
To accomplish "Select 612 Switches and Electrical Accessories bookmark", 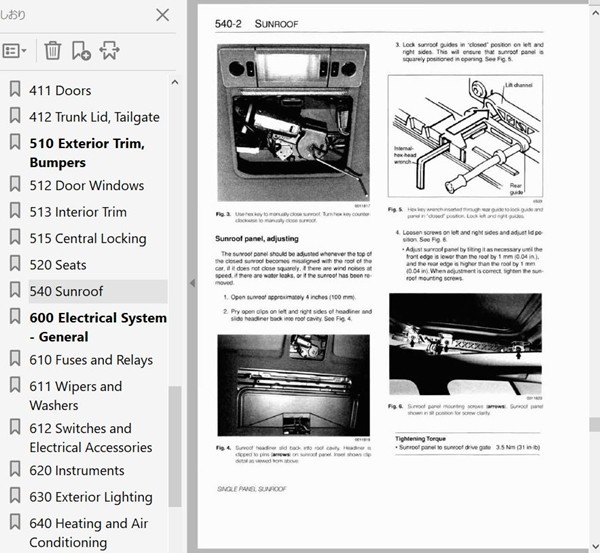I will click(x=91, y=438).
